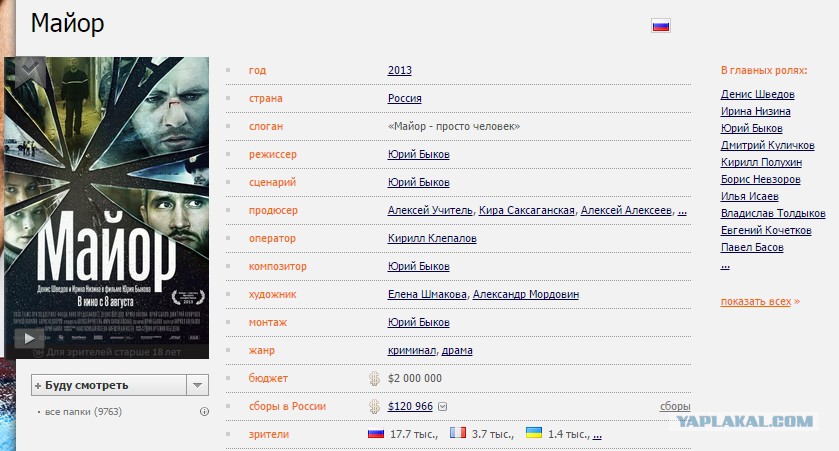The width and height of the screenshot is (839, 451).
Task: Select the slogan text «Майор - просто человек»
Action: [x=454, y=126]
